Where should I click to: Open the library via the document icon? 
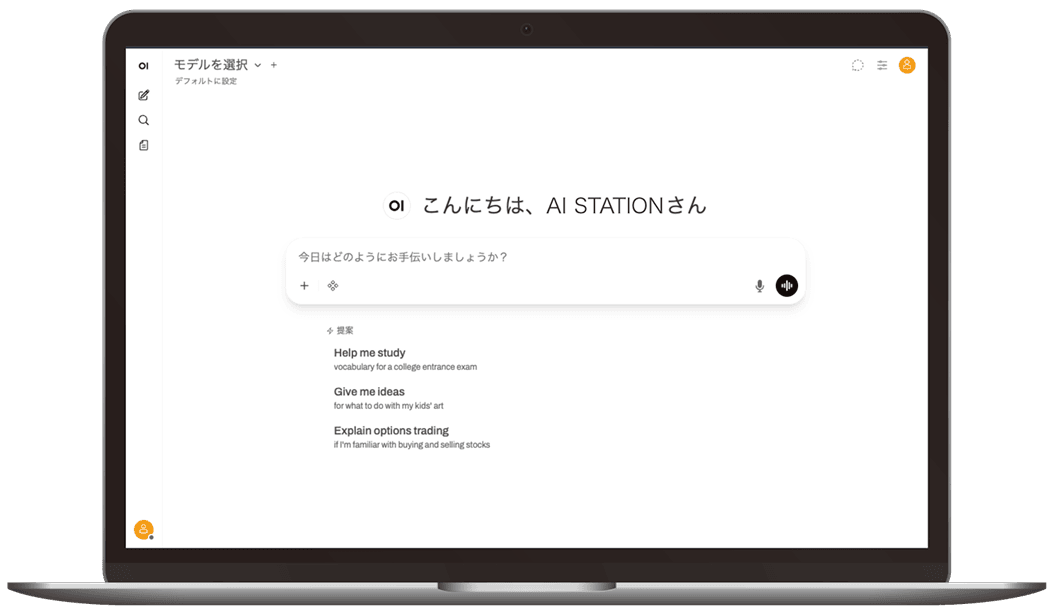pos(143,144)
